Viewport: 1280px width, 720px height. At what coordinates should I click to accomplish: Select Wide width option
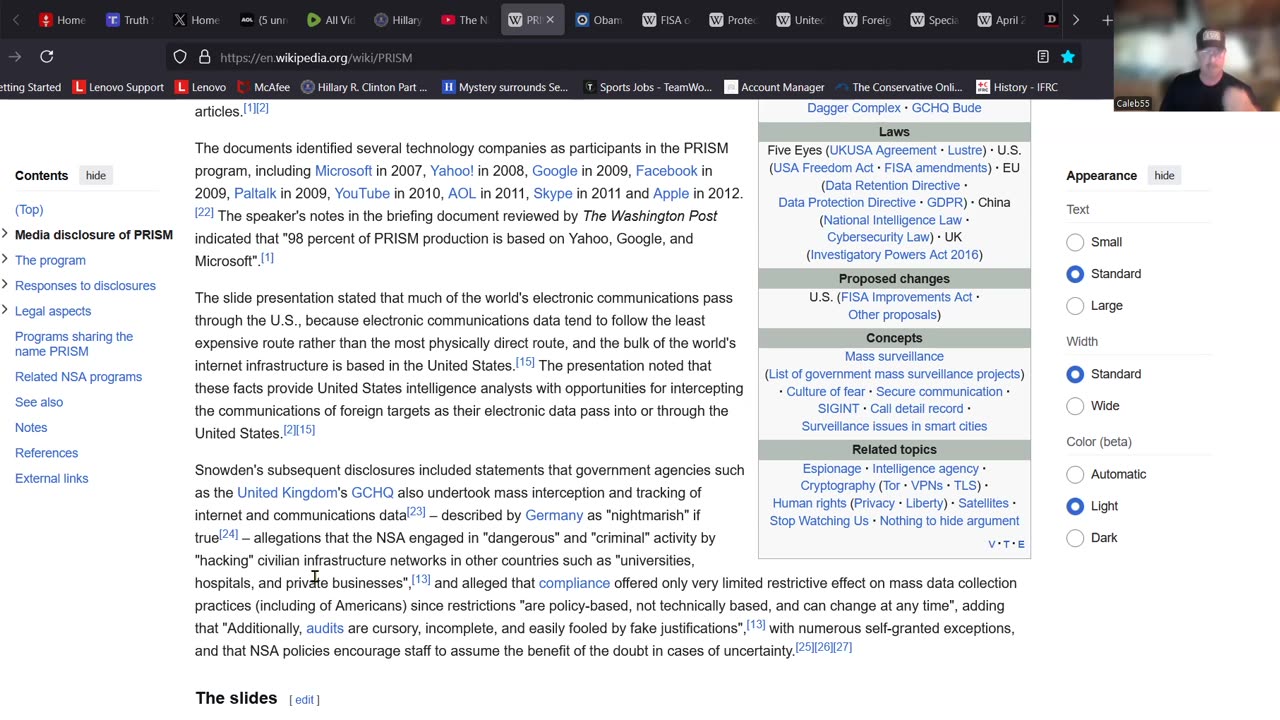pos(1075,406)
